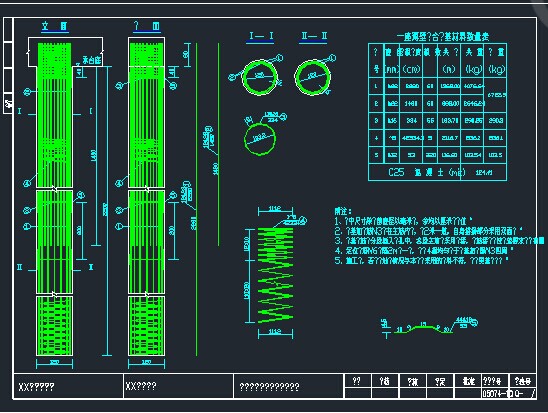Select the "334" length value in table
The height and width of the screenshot is (413, 548).
[x=412, y=121]
